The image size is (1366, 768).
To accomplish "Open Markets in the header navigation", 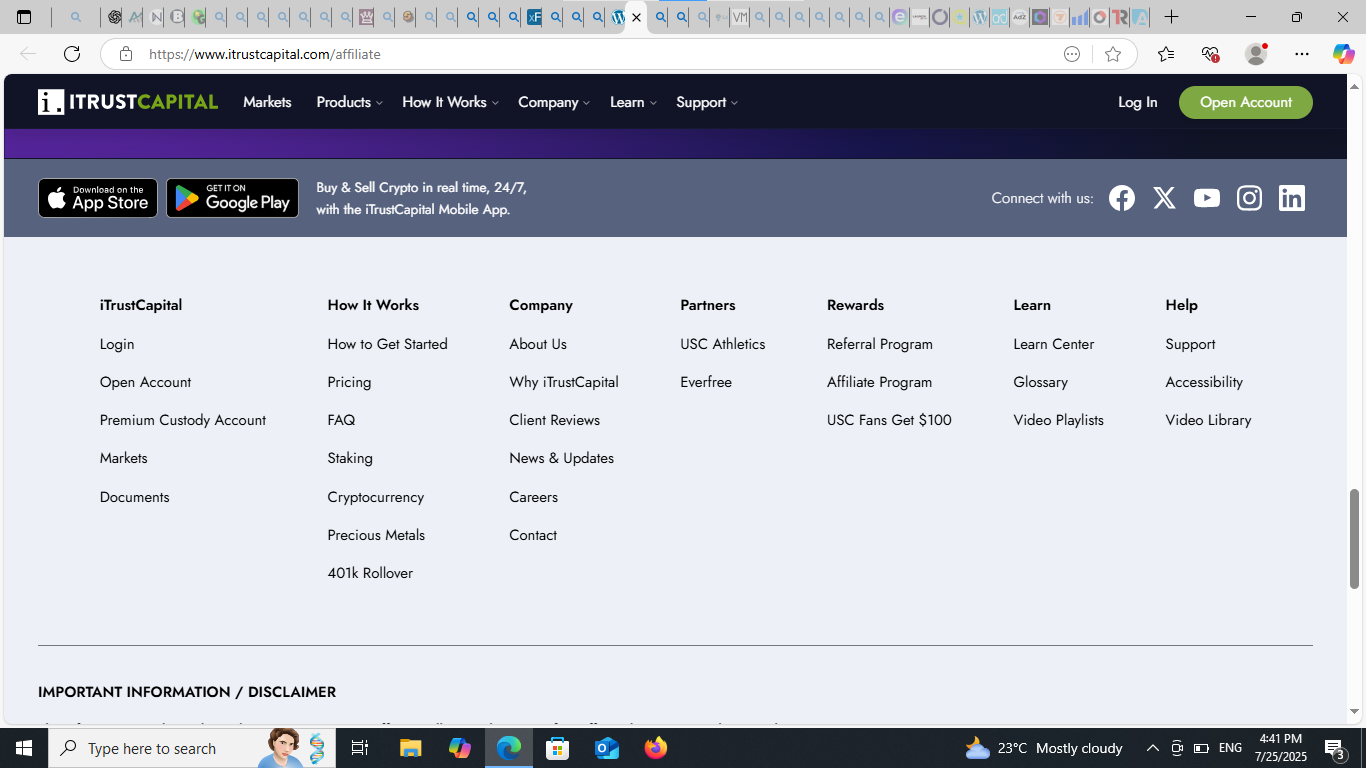I will pos(267,102).
